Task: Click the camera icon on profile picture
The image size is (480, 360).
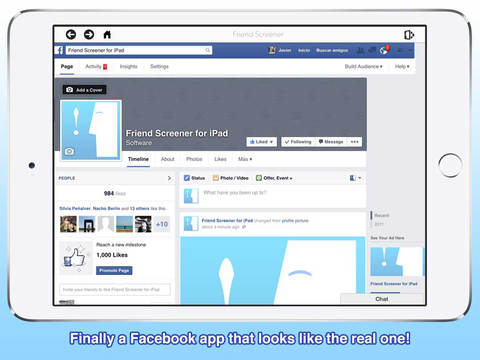Action: pos(69,151)
